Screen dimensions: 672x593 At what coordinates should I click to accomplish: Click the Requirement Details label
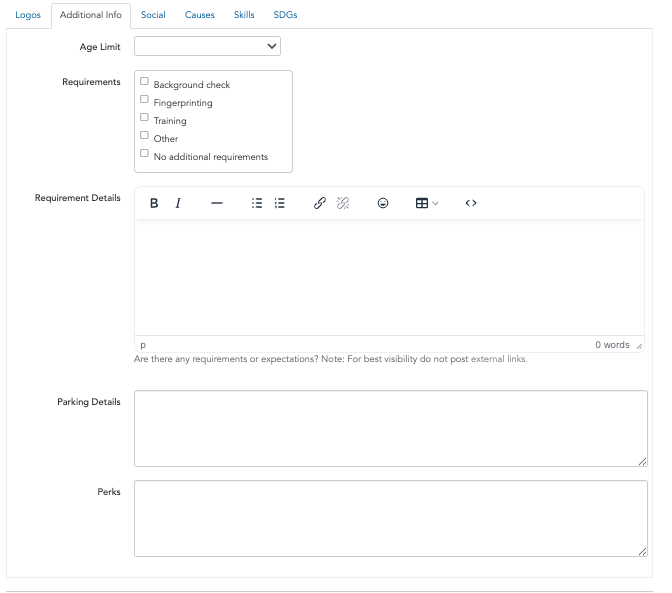[x=78, y=198]
